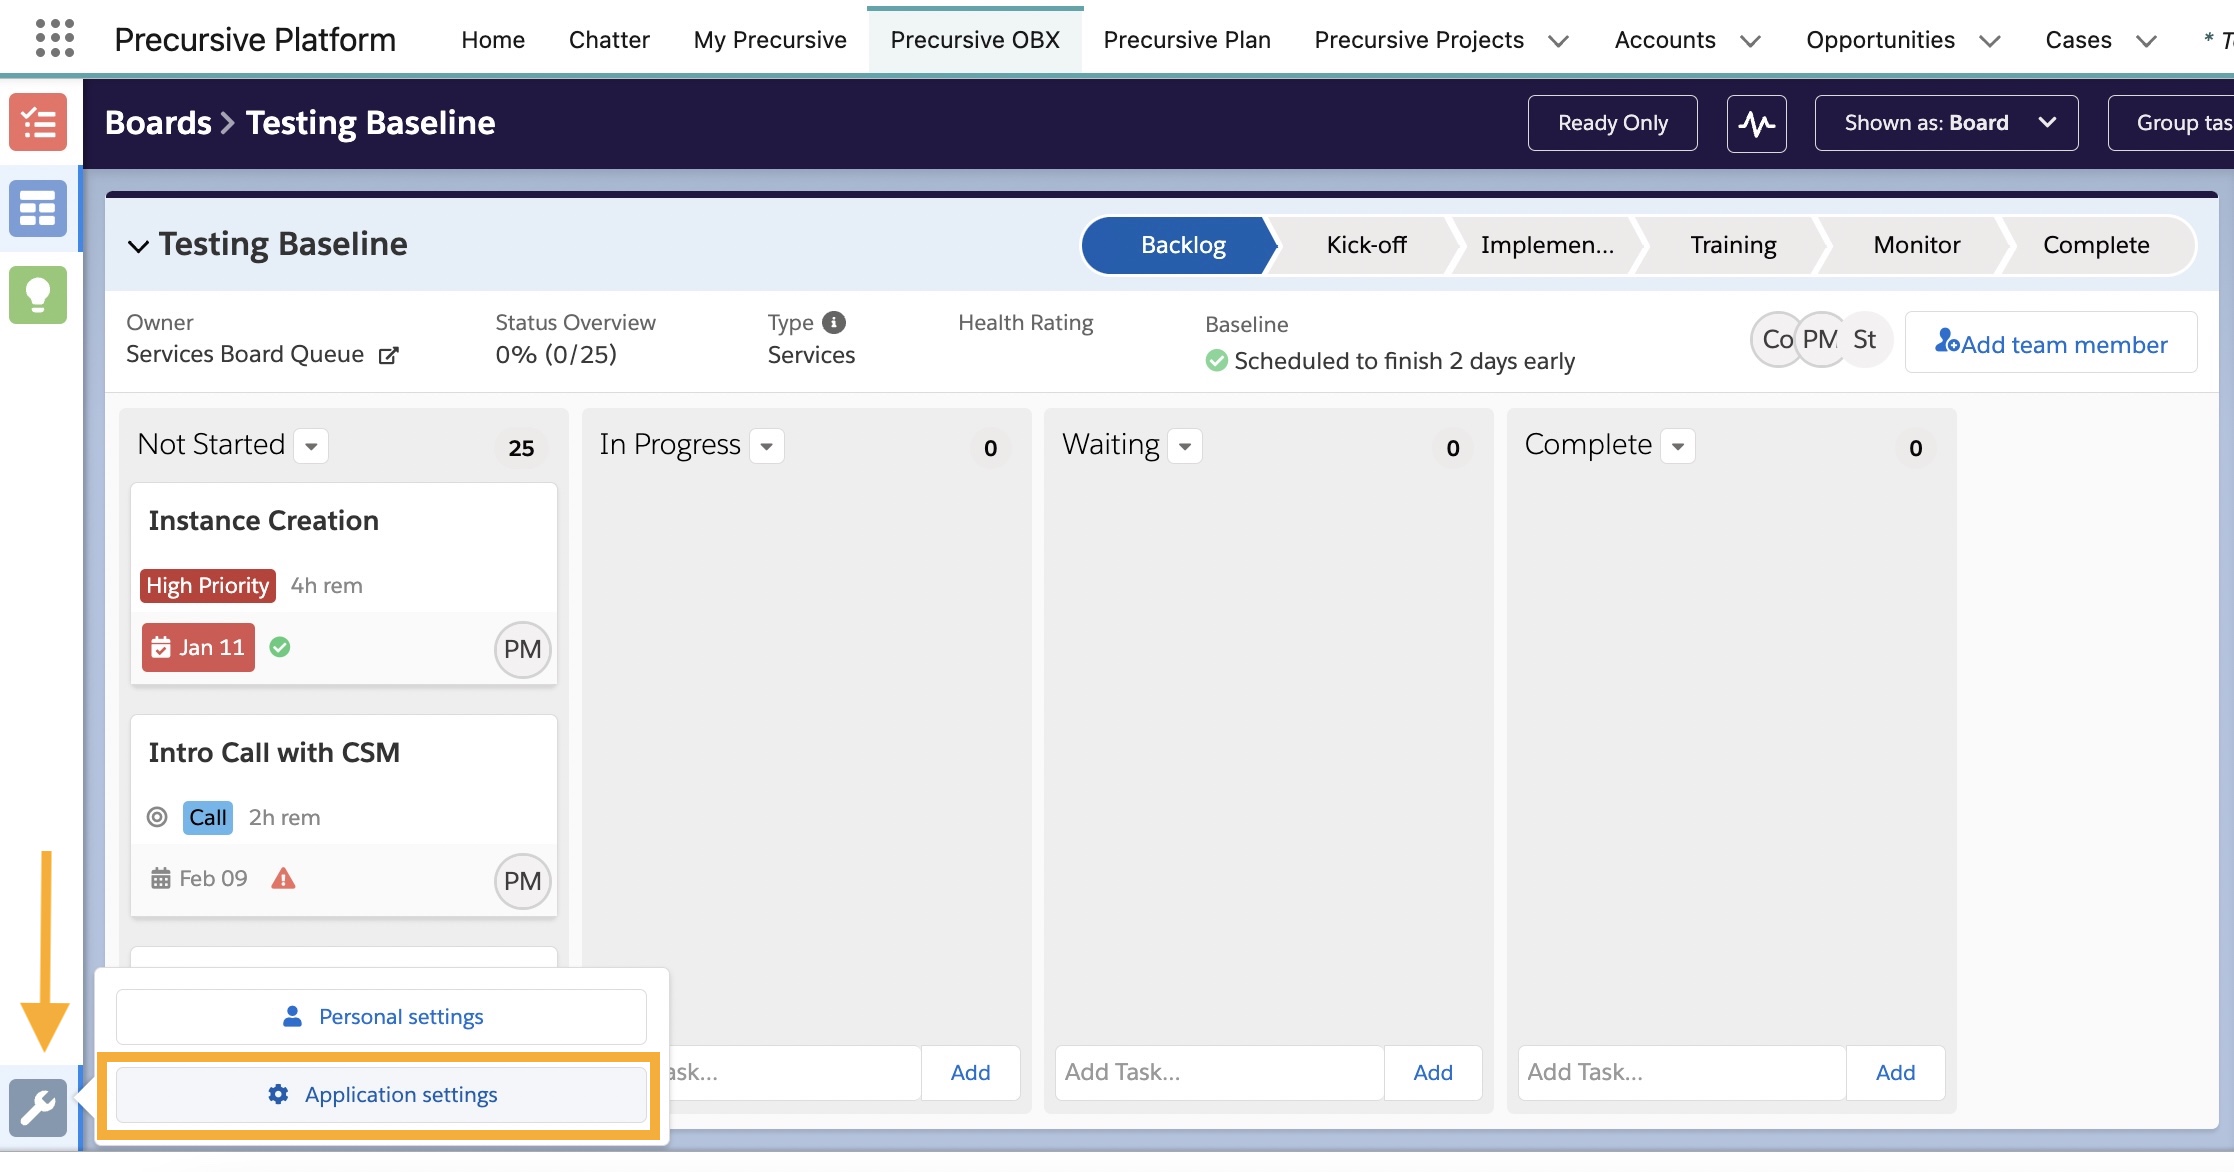Click the Feb 09 due date
Screen dimensions: 2234x1172
click(199, 879)
